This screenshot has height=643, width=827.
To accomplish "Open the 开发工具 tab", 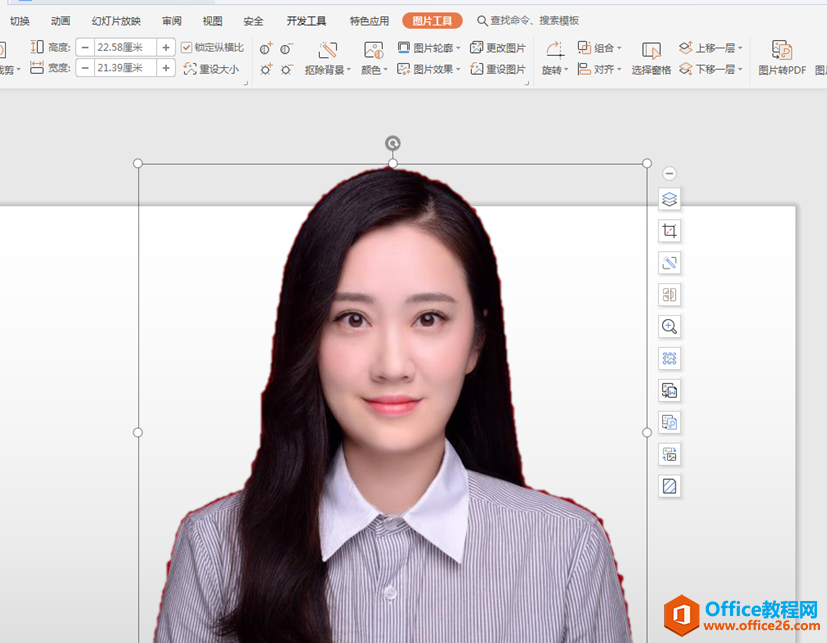I will coord(306,21).
